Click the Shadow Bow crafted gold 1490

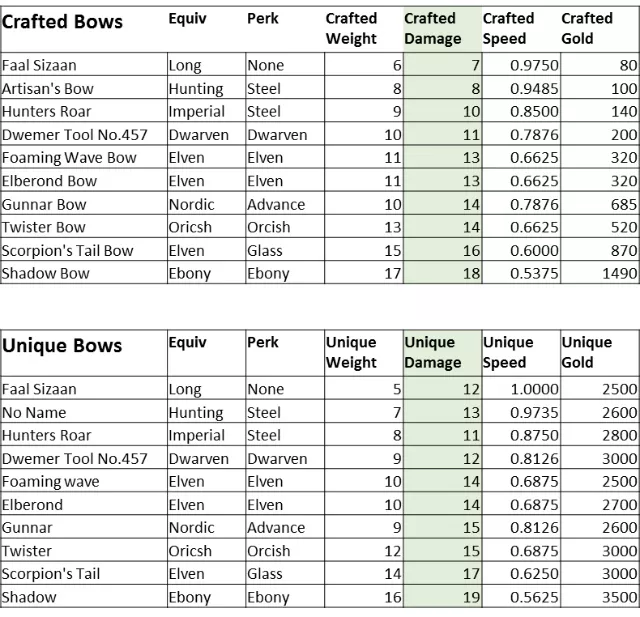[600, 273]
